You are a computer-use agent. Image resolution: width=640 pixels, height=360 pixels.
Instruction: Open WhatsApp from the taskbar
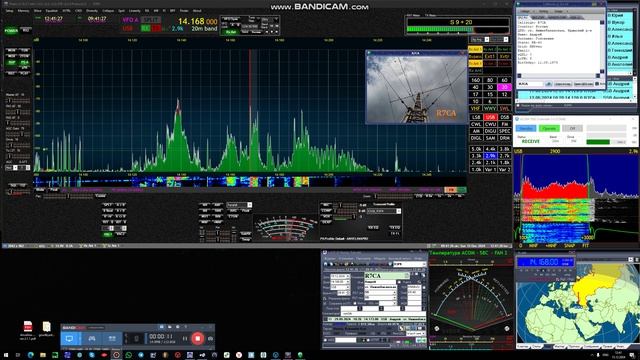click(x=129, y=355)
